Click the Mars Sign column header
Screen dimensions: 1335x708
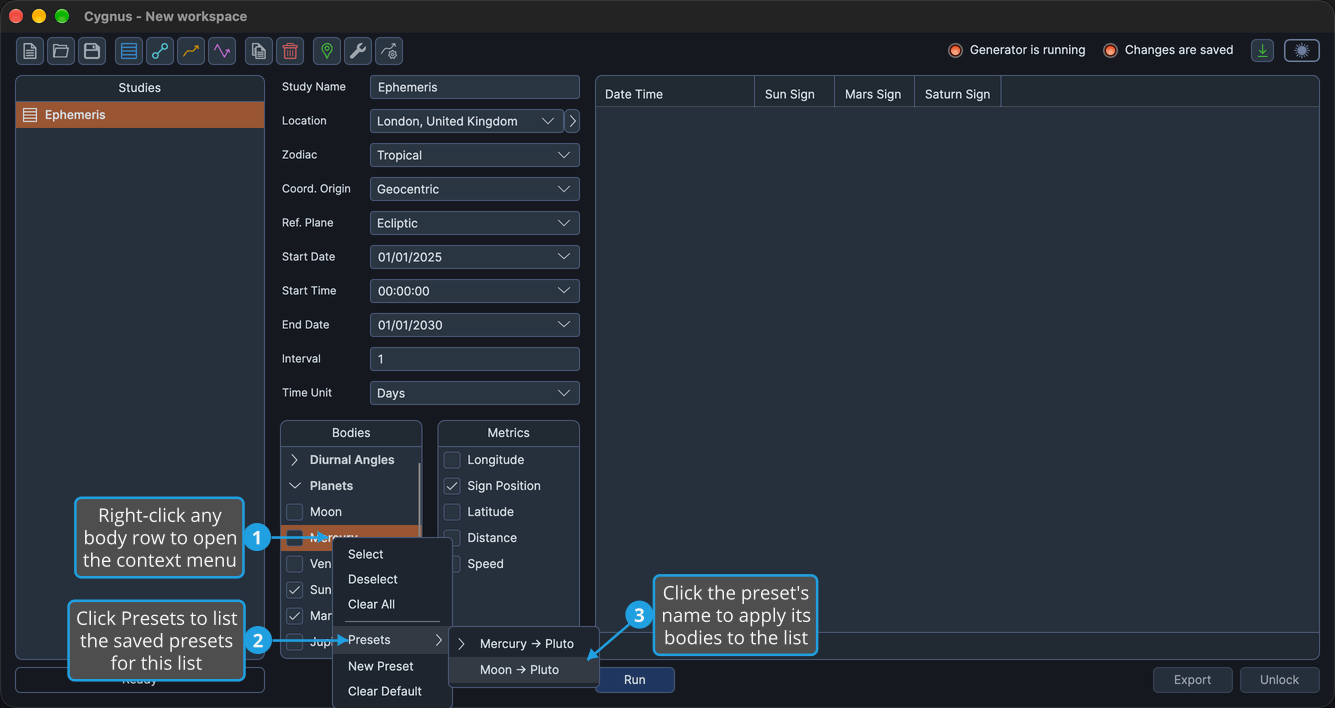click(874, 94)
